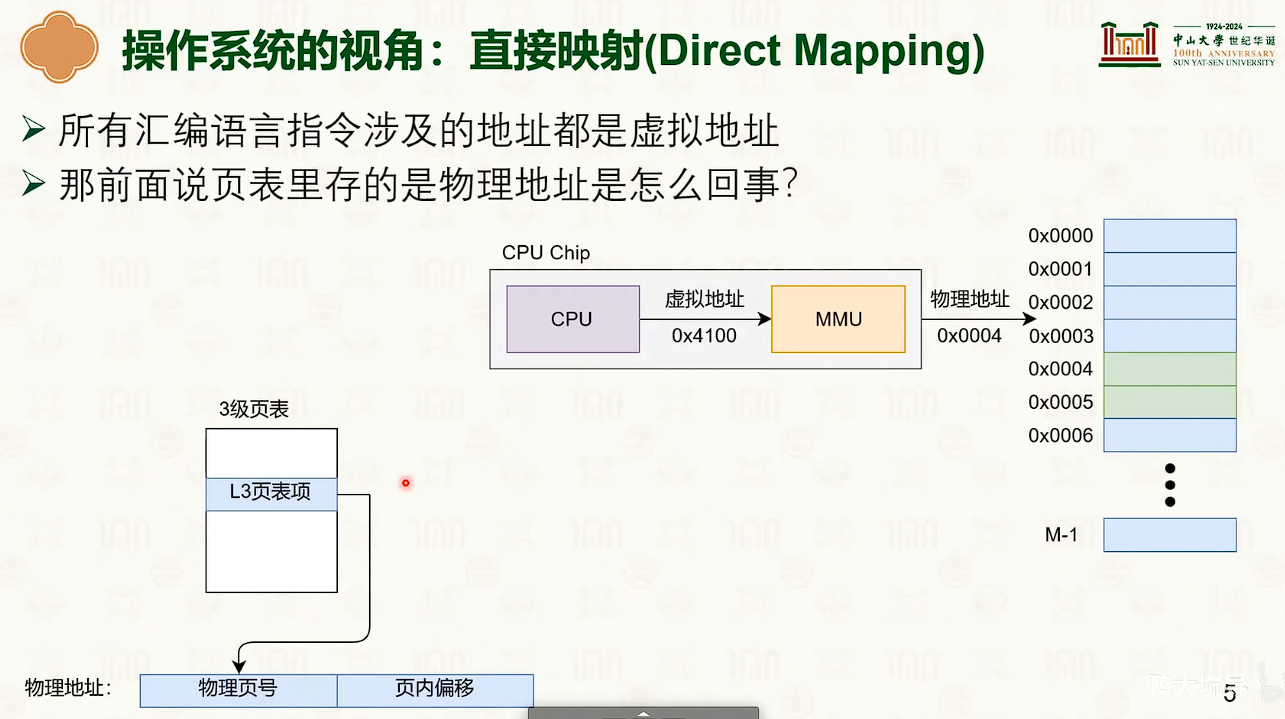This screenshot has height=719, width=1285.
Task: Select the 物理页号 field box
Action: [238, 690]
